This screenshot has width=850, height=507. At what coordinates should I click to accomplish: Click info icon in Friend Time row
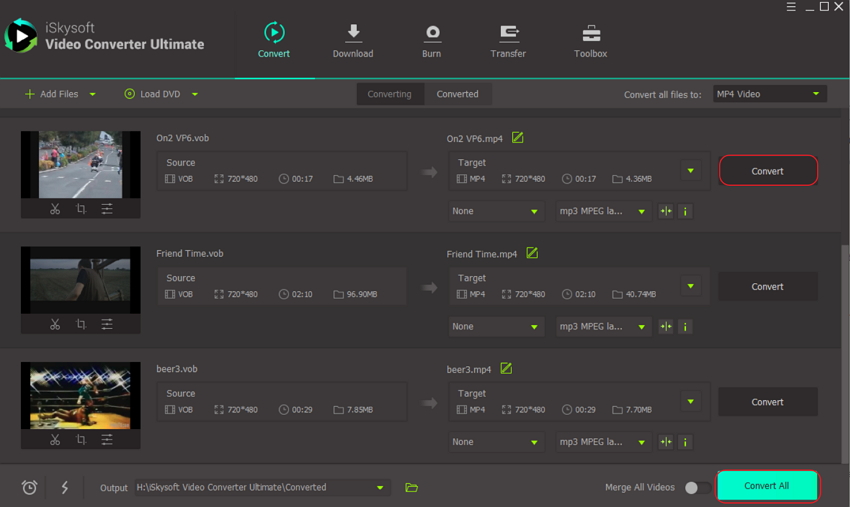[685, 327]
